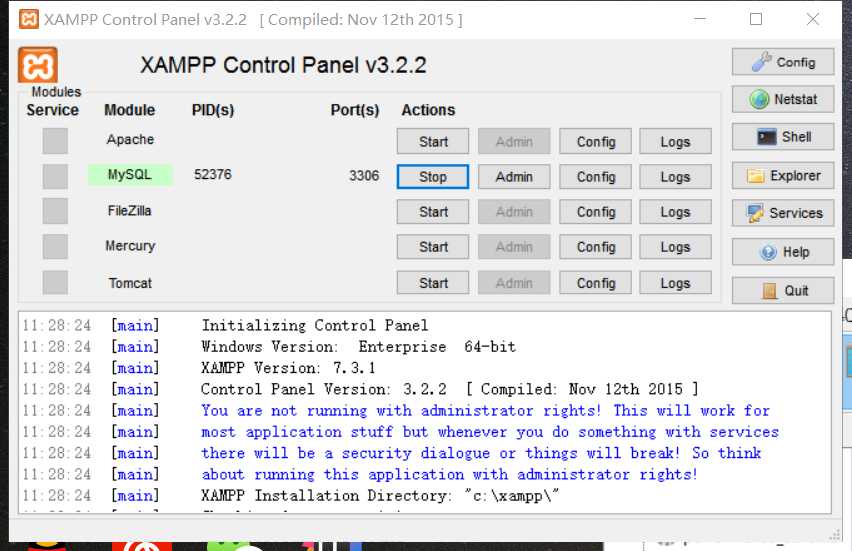Open the Help button
The image size is (852, 551).
[782, 252]
